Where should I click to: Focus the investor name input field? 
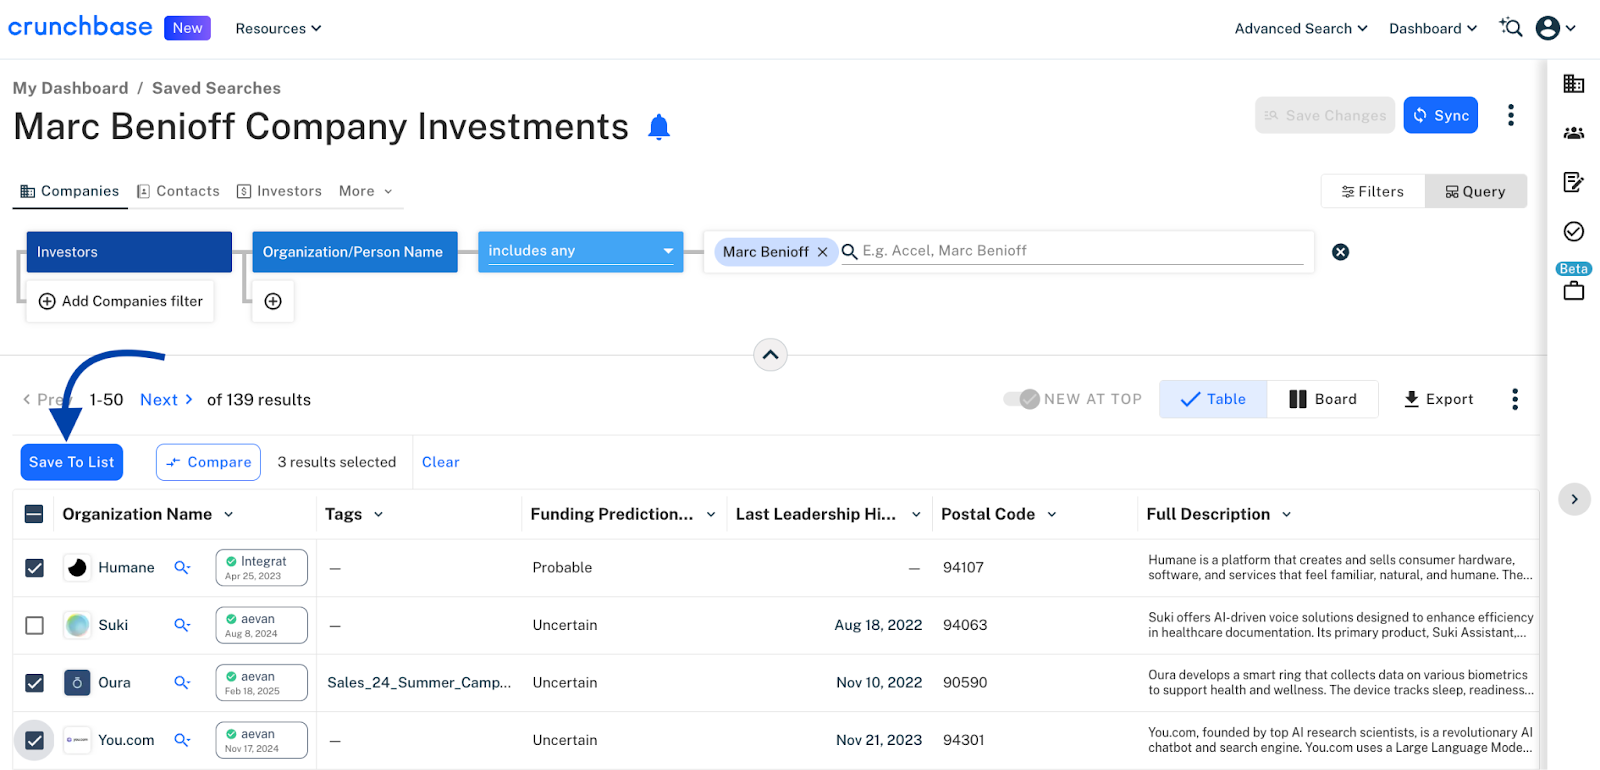1082,251
